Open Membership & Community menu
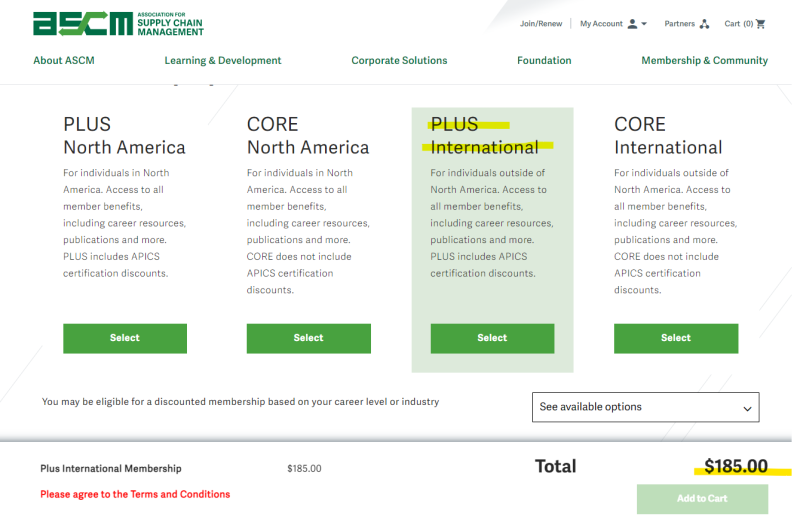The height and width of the screenshot is (516, 800). point(704,60)
